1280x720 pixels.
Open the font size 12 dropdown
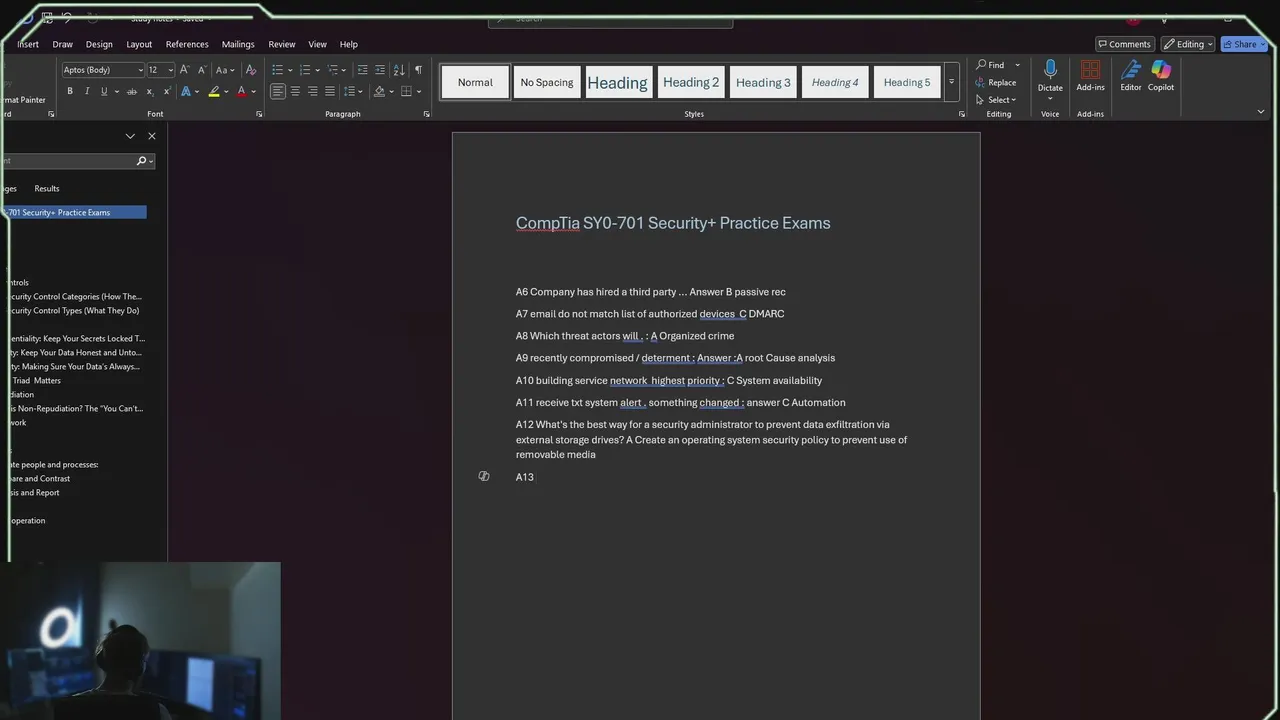pyautogui.click(x=170, y=70)
